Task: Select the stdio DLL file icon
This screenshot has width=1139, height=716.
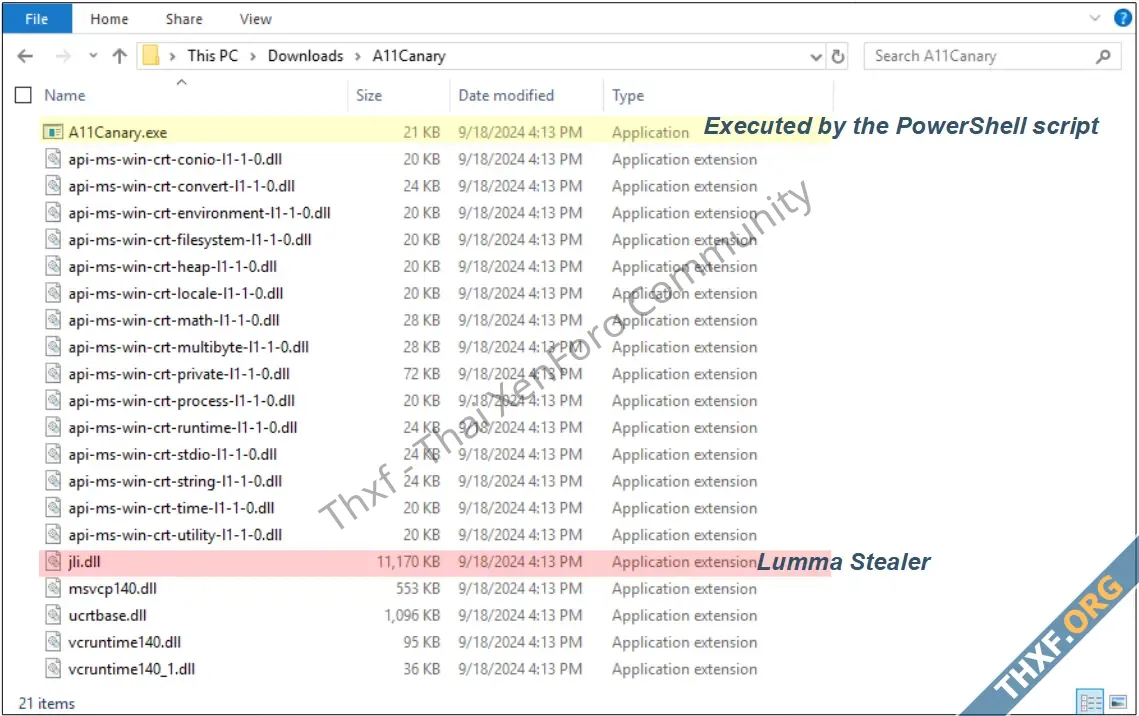Action: point(53,455)
